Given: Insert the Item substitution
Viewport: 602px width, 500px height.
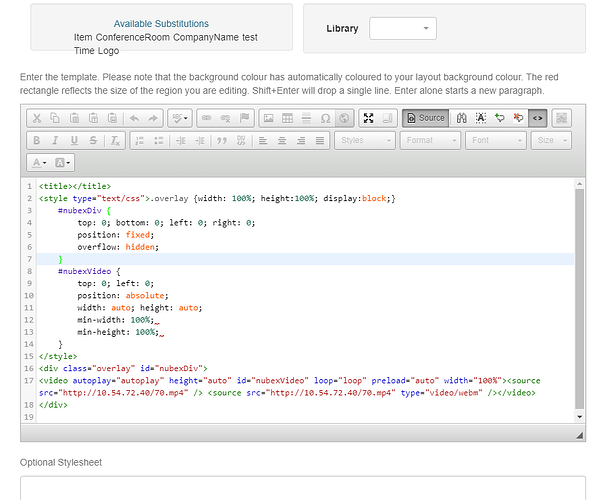Looking at the screenshot, I should (x=83, y=37).
